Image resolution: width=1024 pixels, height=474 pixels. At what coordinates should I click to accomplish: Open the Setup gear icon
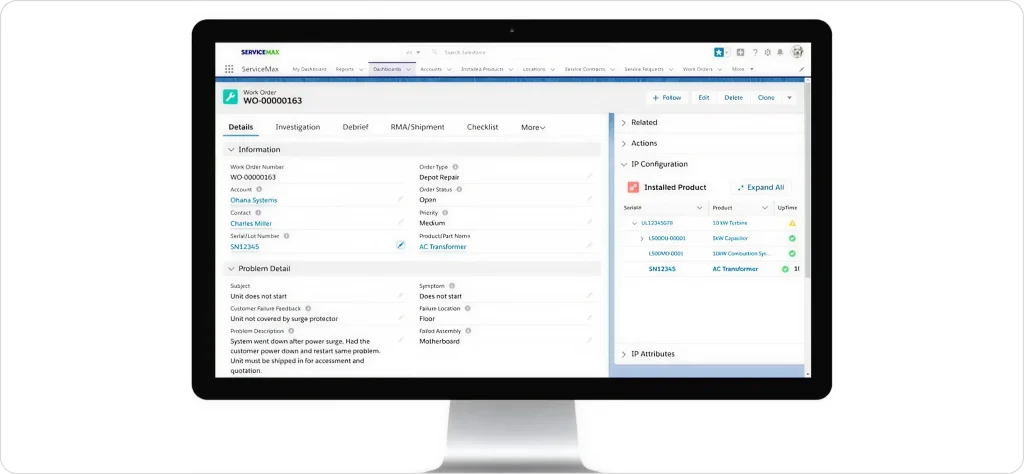(x=767, y=52)
